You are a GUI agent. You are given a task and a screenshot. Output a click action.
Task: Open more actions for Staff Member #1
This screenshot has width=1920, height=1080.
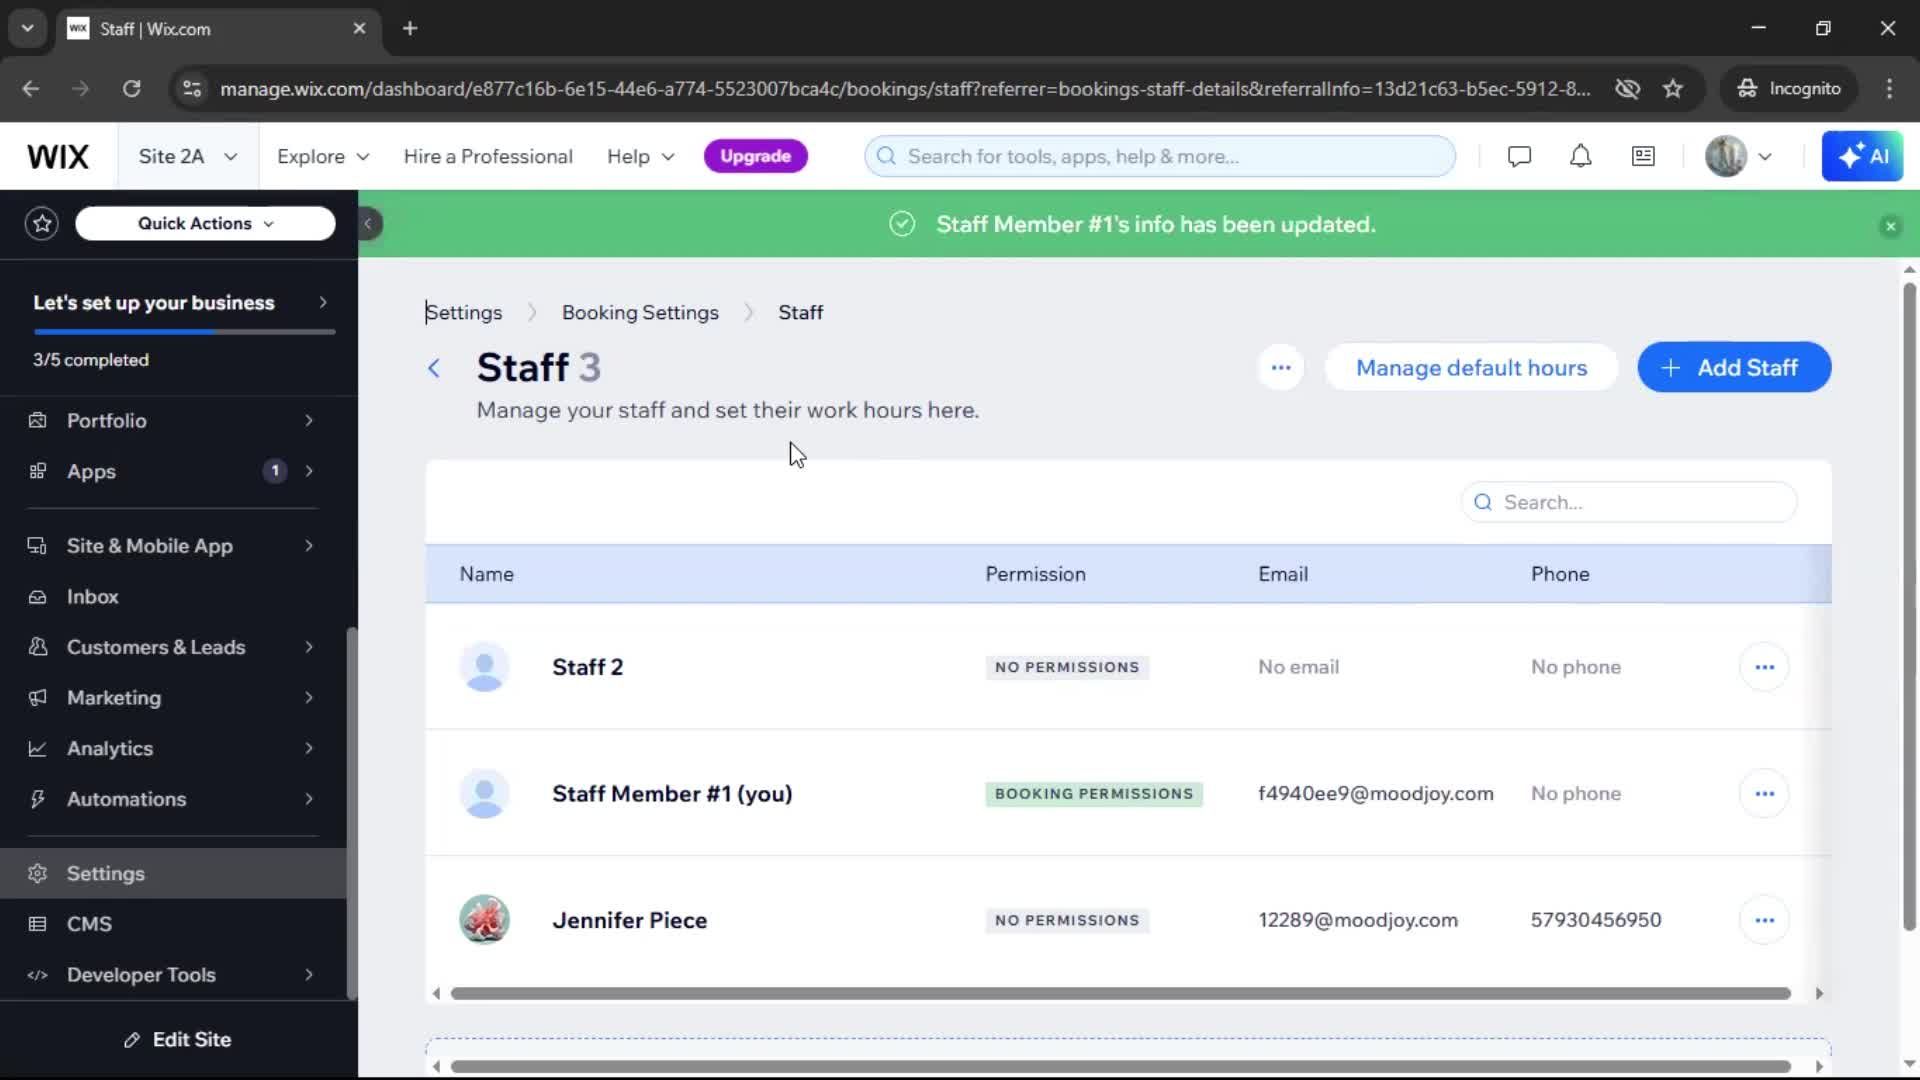tap(1764, 794)
